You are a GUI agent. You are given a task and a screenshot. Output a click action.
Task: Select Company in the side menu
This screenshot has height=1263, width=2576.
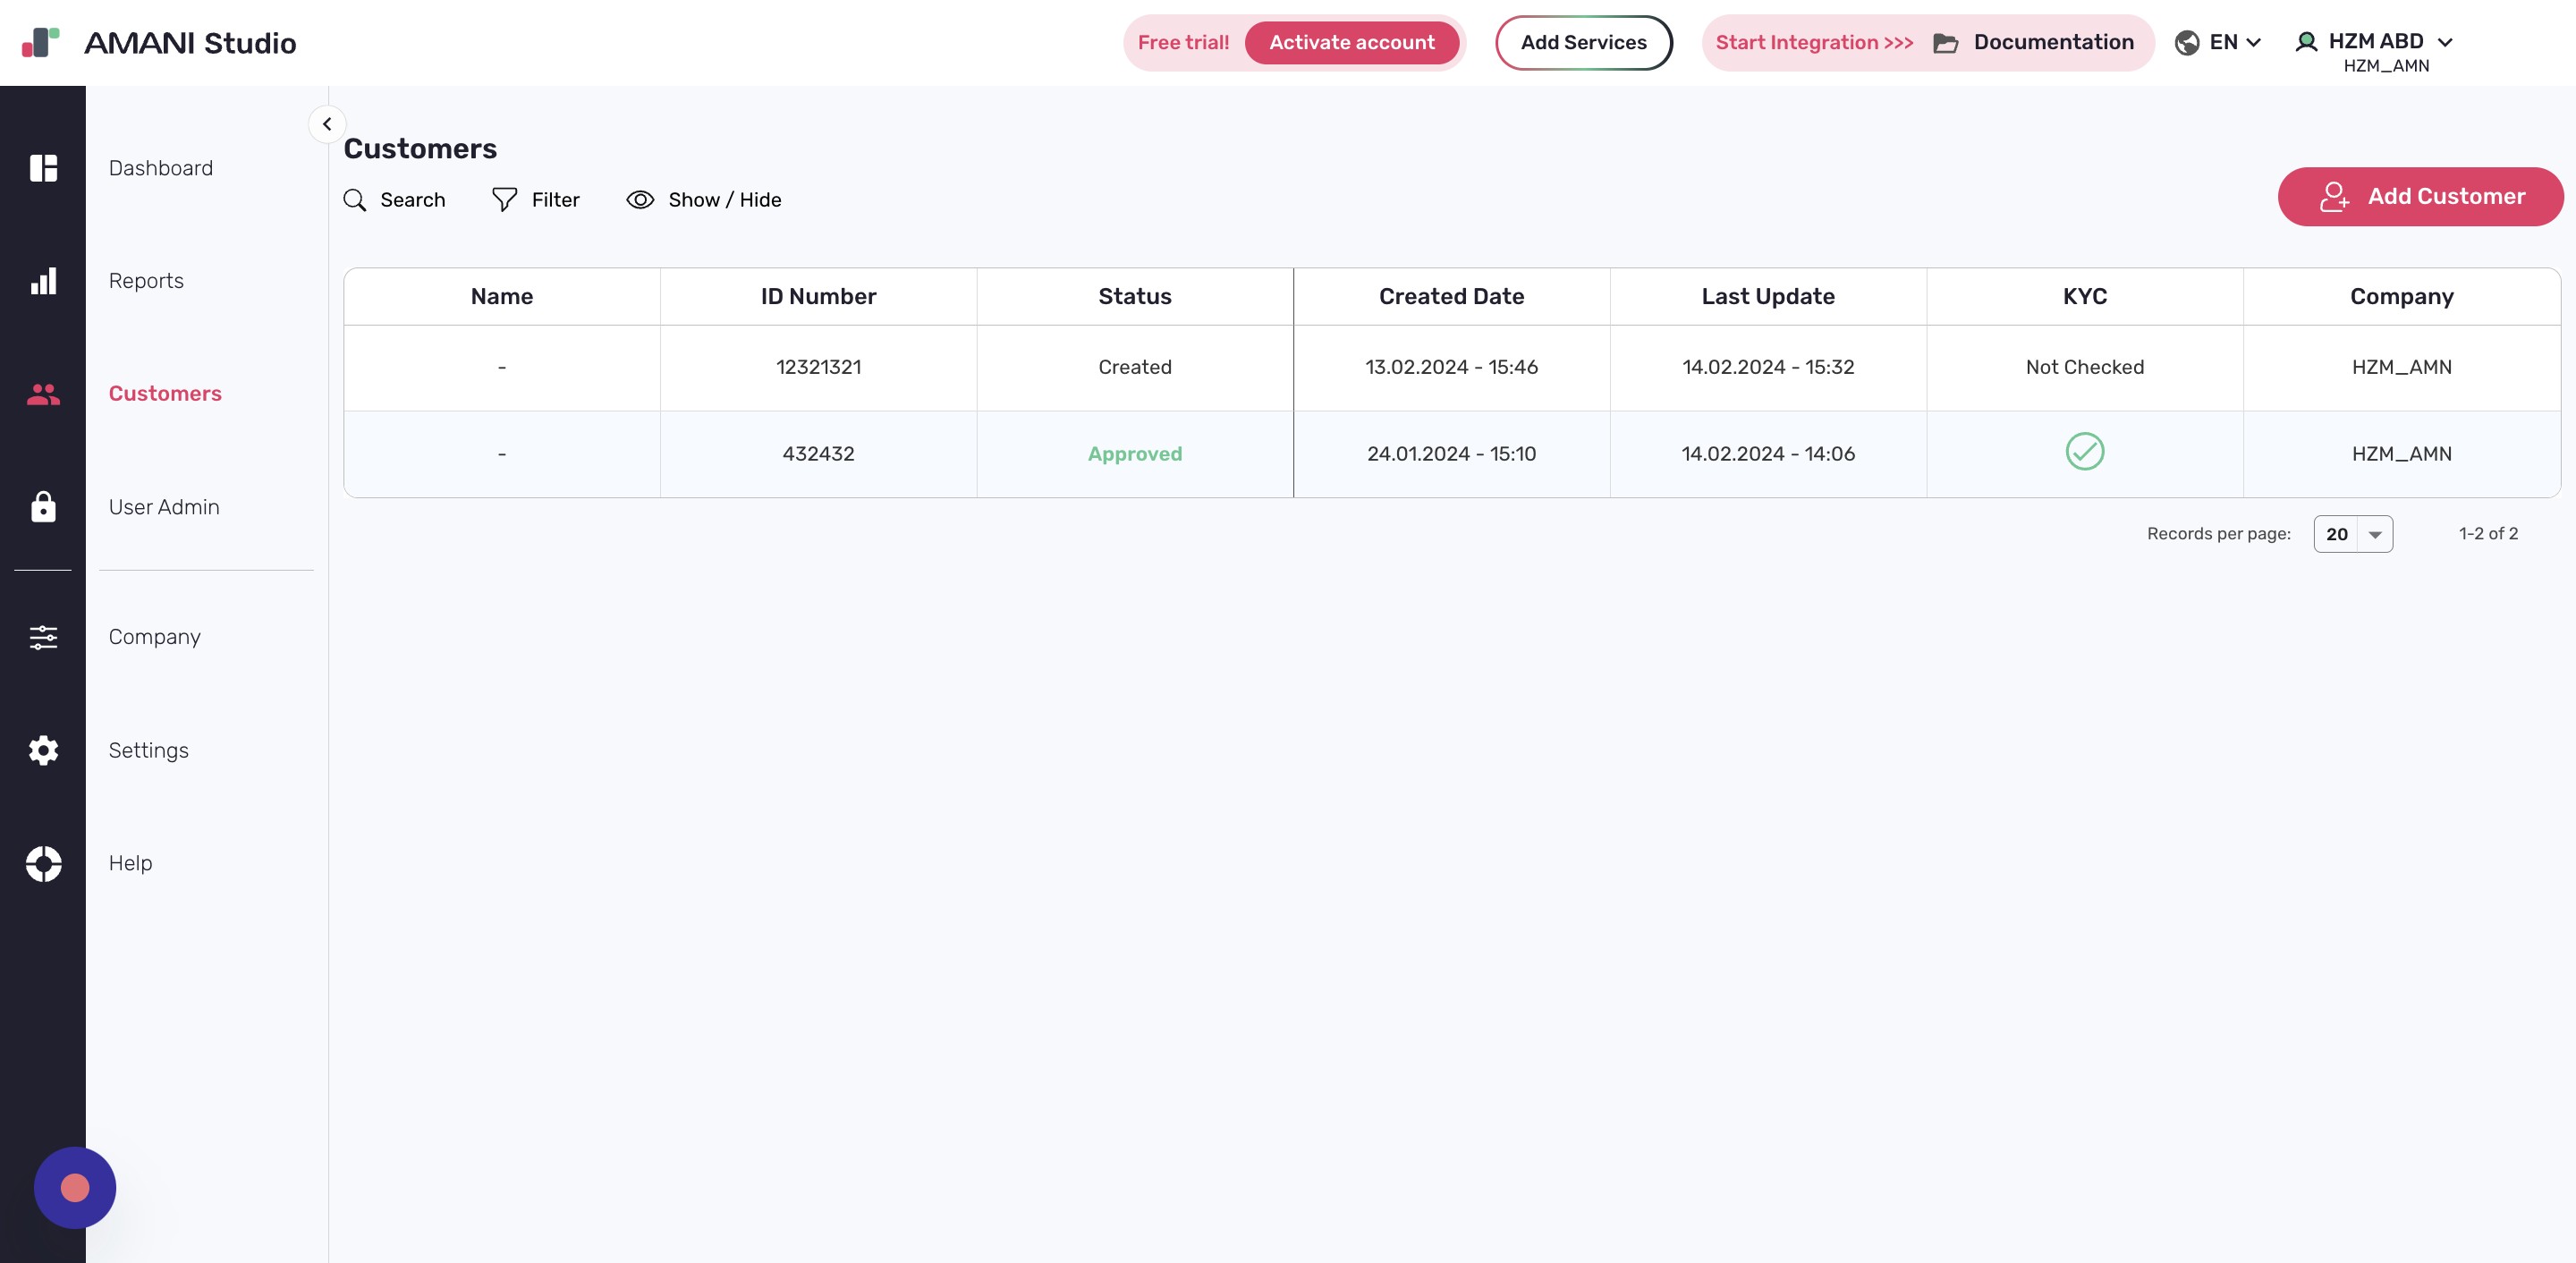click(x=155, y=637)
